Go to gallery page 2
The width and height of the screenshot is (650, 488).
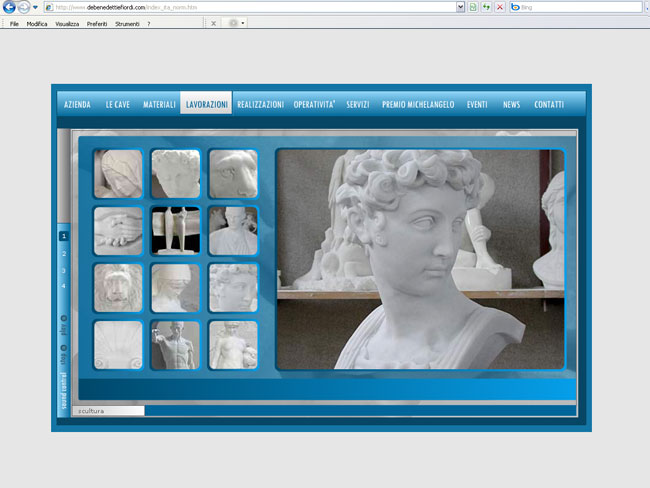coord(64,253)
